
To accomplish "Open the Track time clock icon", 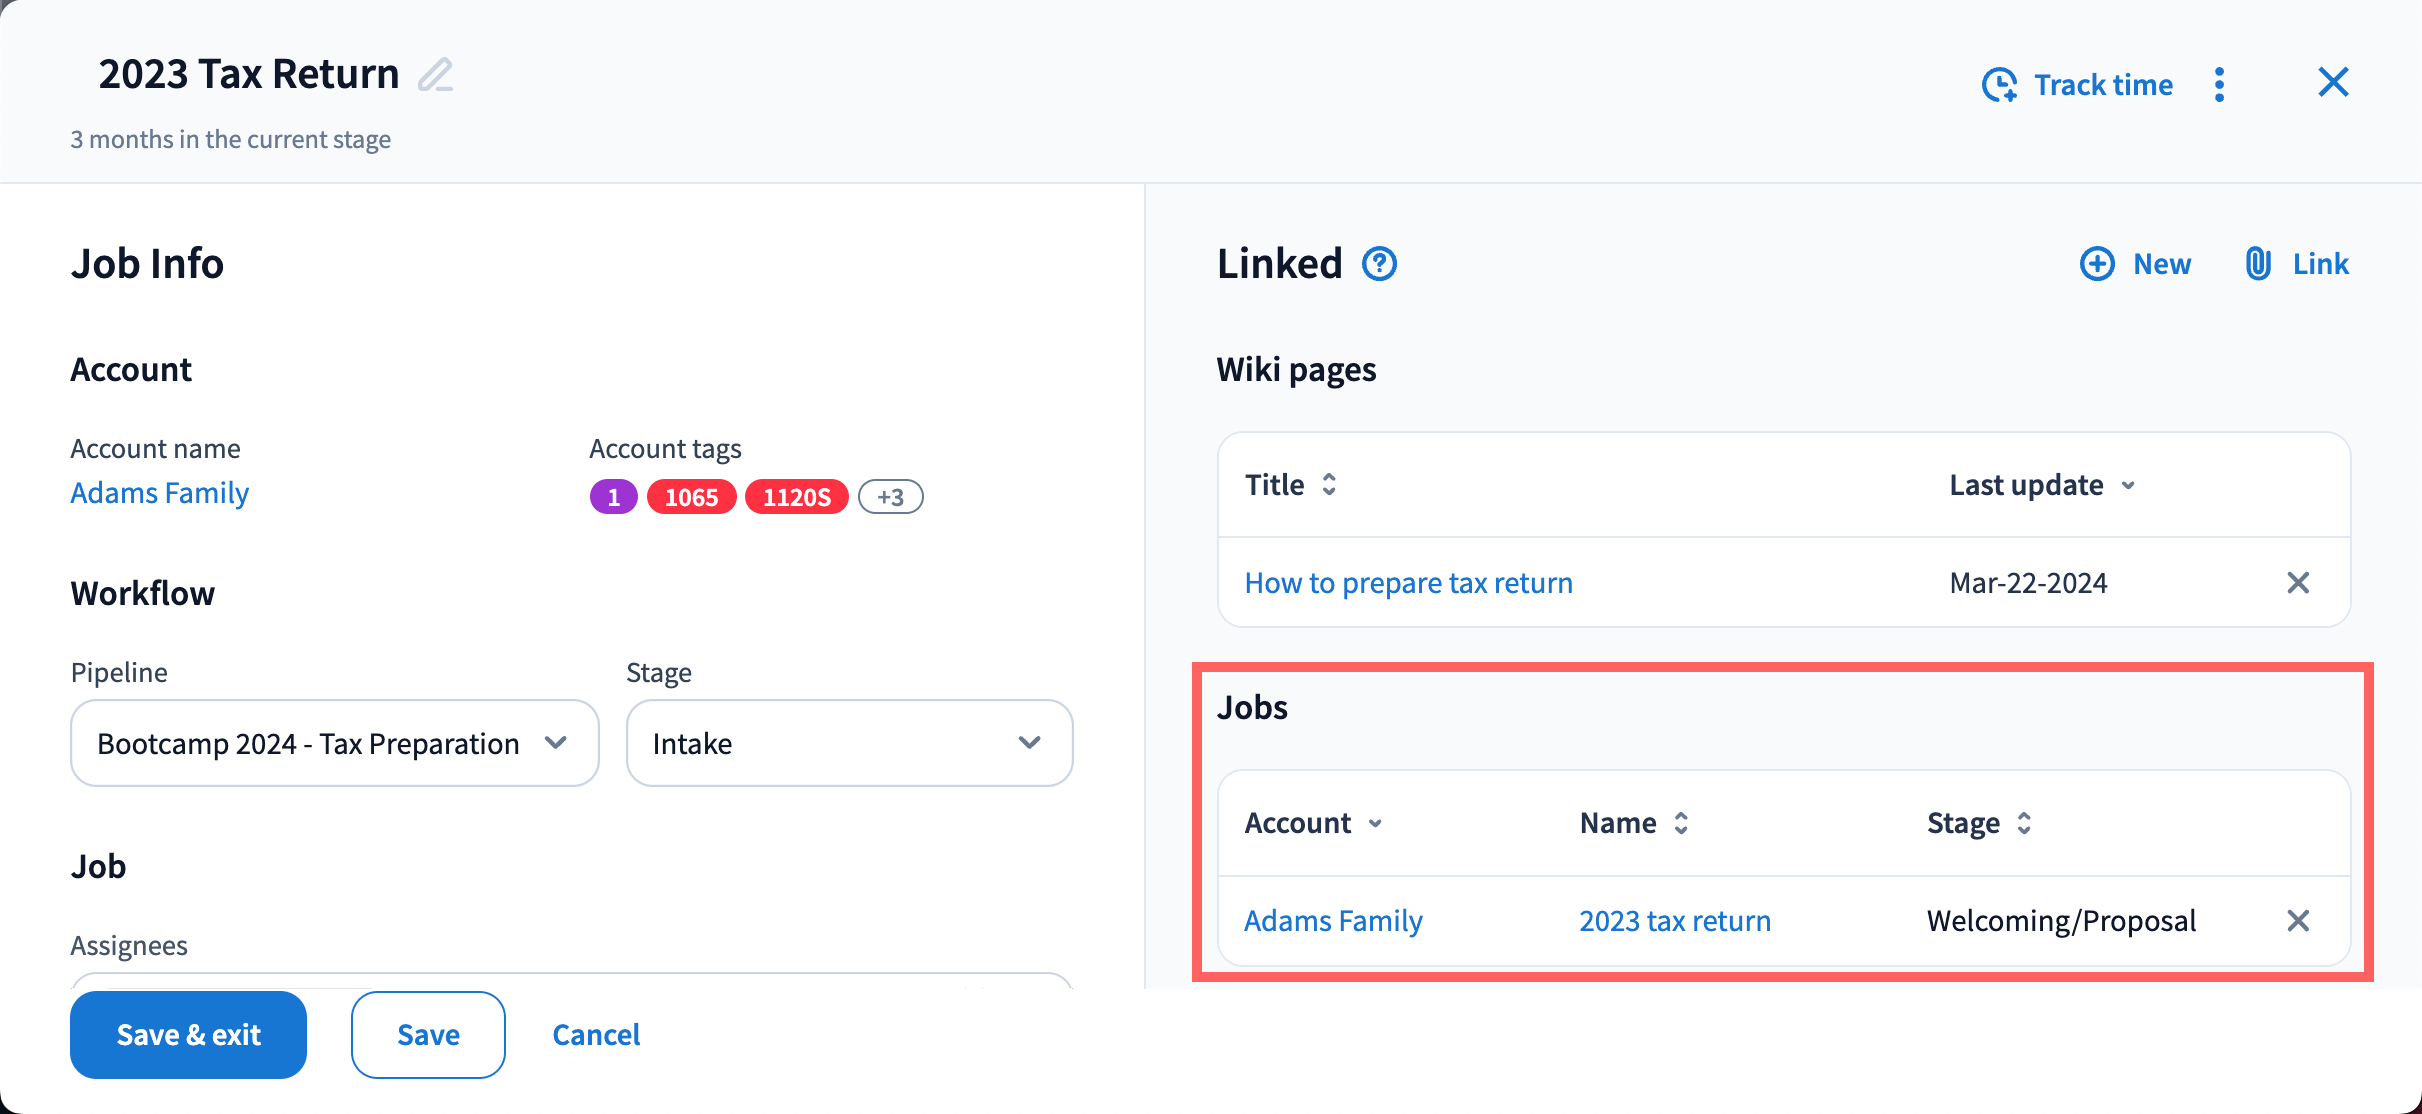I will click(x=1999, y=85).
